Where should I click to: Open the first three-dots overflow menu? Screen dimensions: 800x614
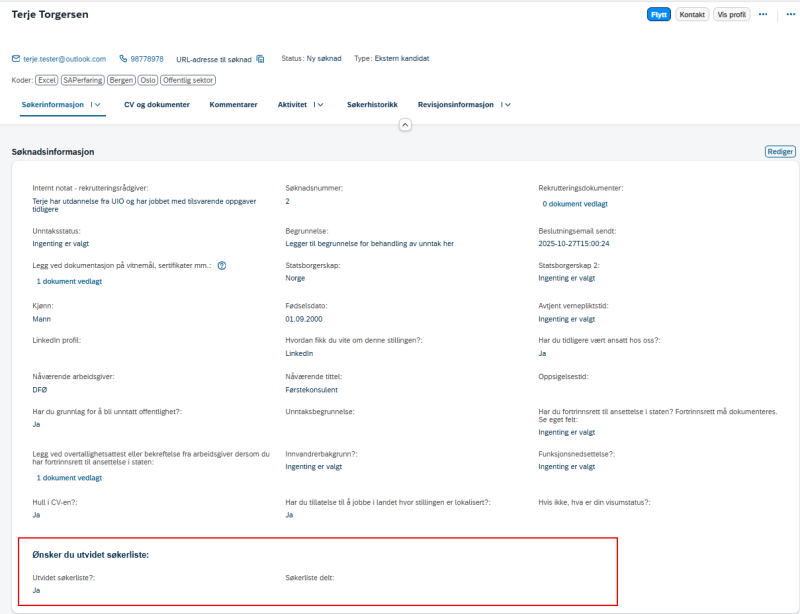click(x=763, y=14)
